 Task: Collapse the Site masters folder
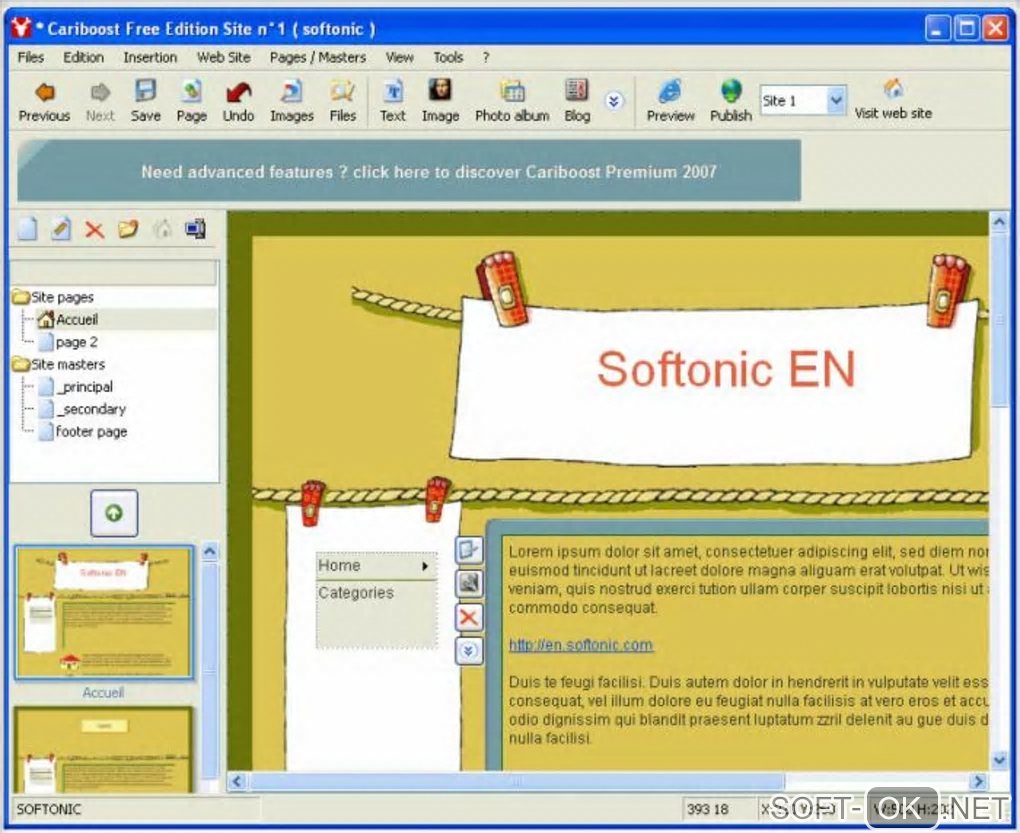(21, 364)
